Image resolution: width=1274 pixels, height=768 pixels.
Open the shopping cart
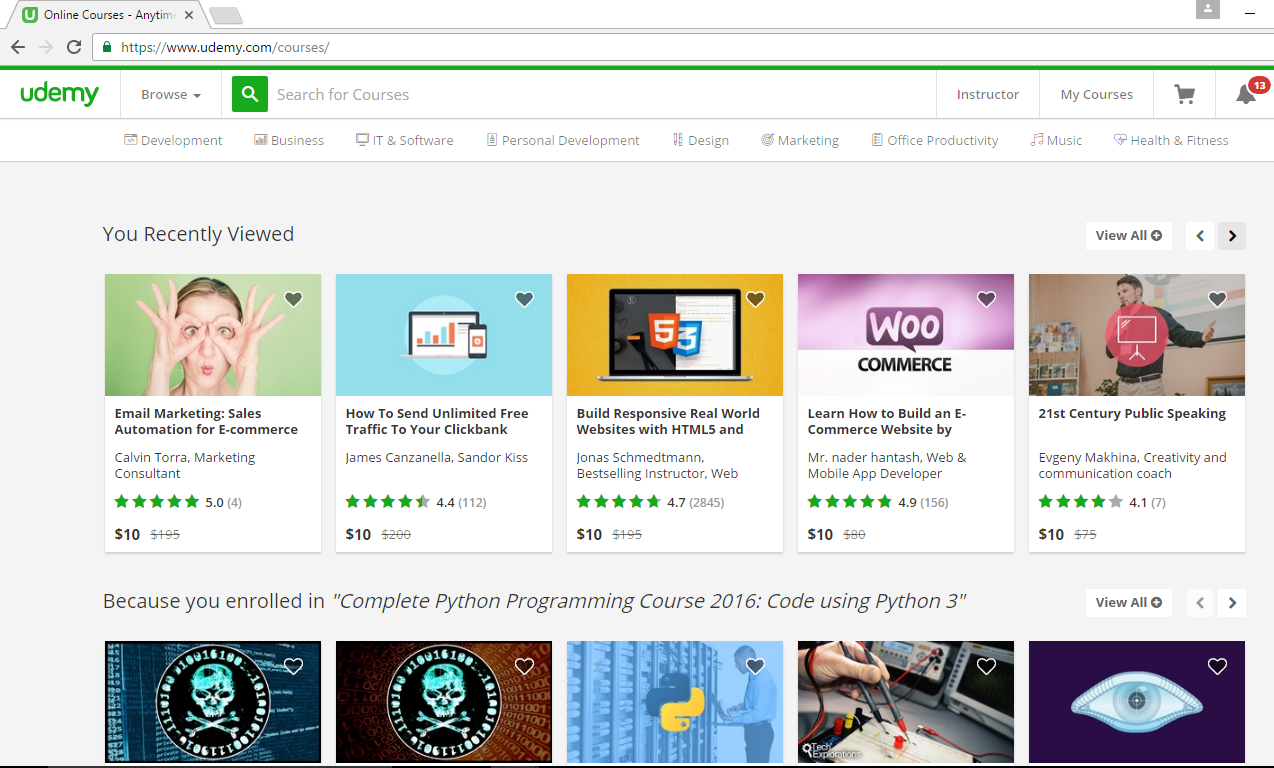tap(1185, 94)
